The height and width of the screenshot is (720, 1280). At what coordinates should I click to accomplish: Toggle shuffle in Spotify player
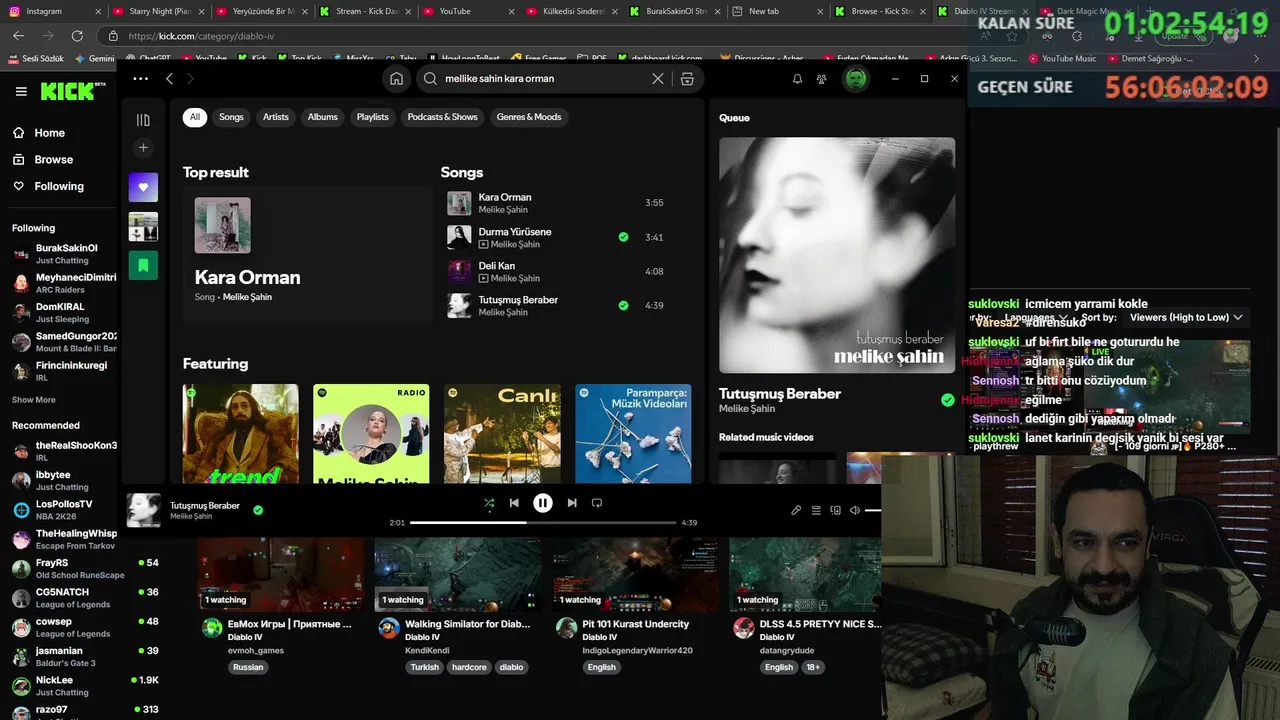point(489,503)
